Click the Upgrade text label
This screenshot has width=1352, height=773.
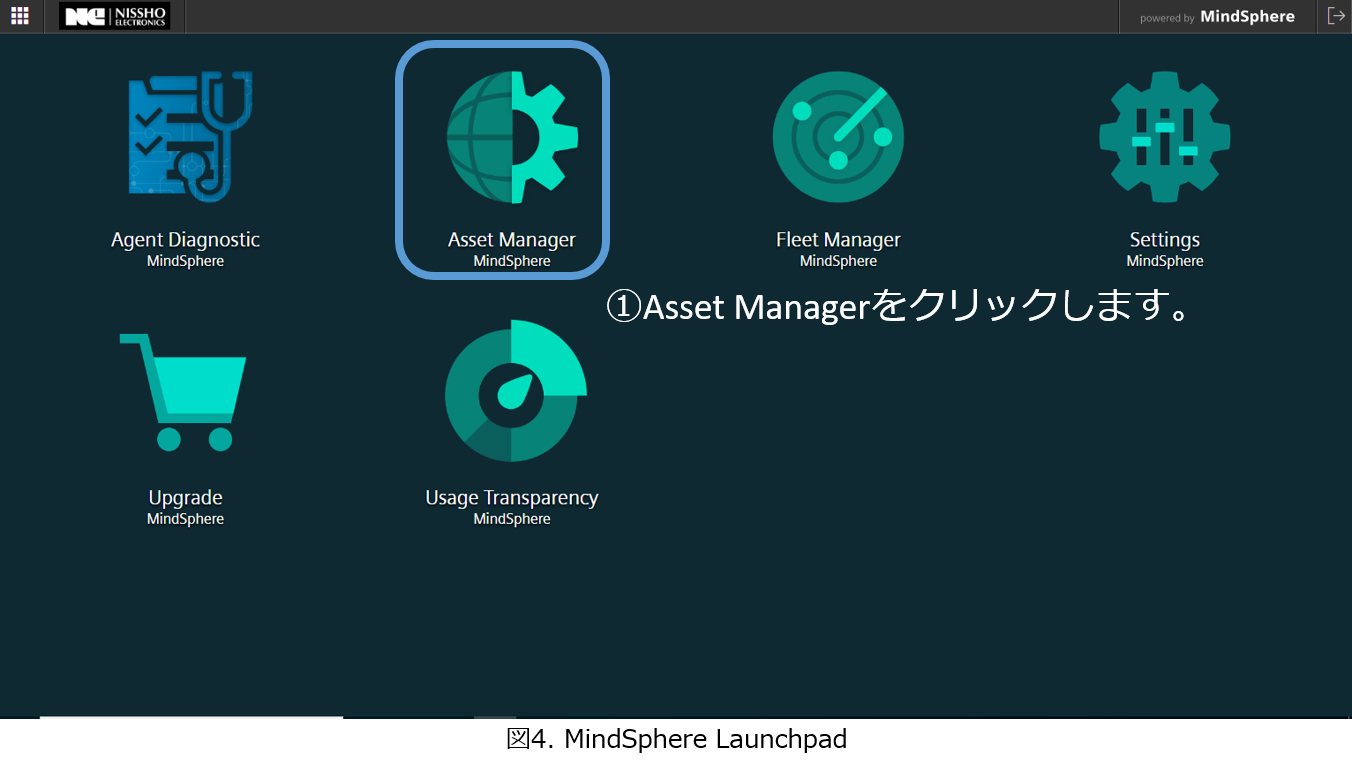185,498
